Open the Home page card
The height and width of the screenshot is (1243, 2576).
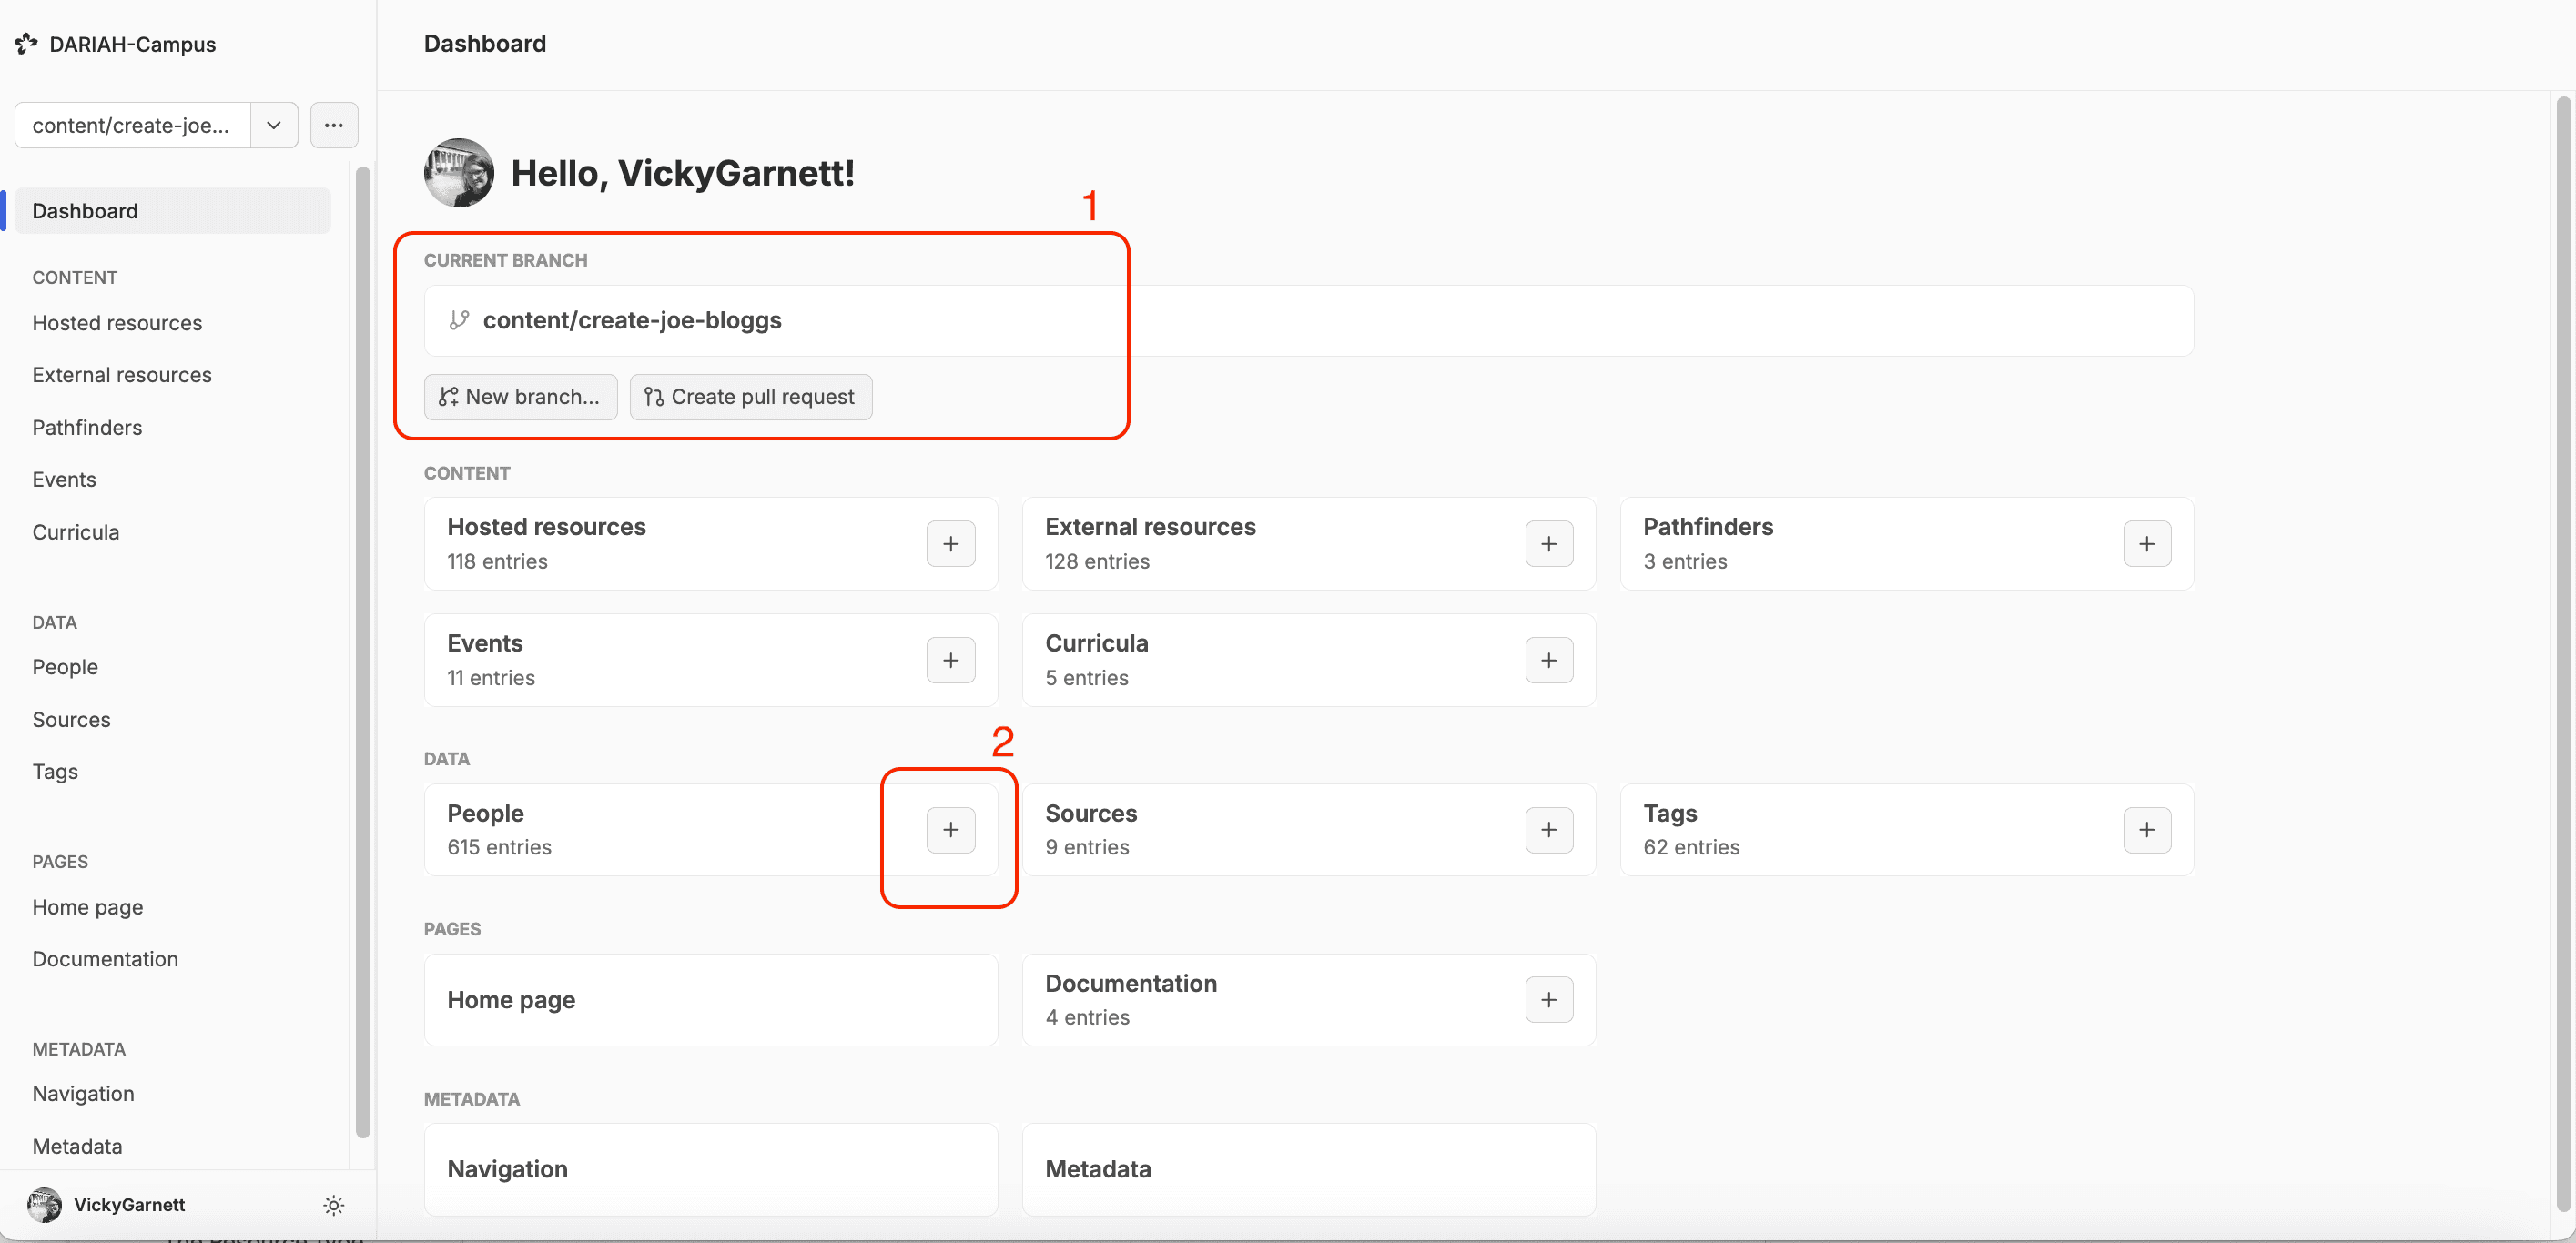(710, 999)
